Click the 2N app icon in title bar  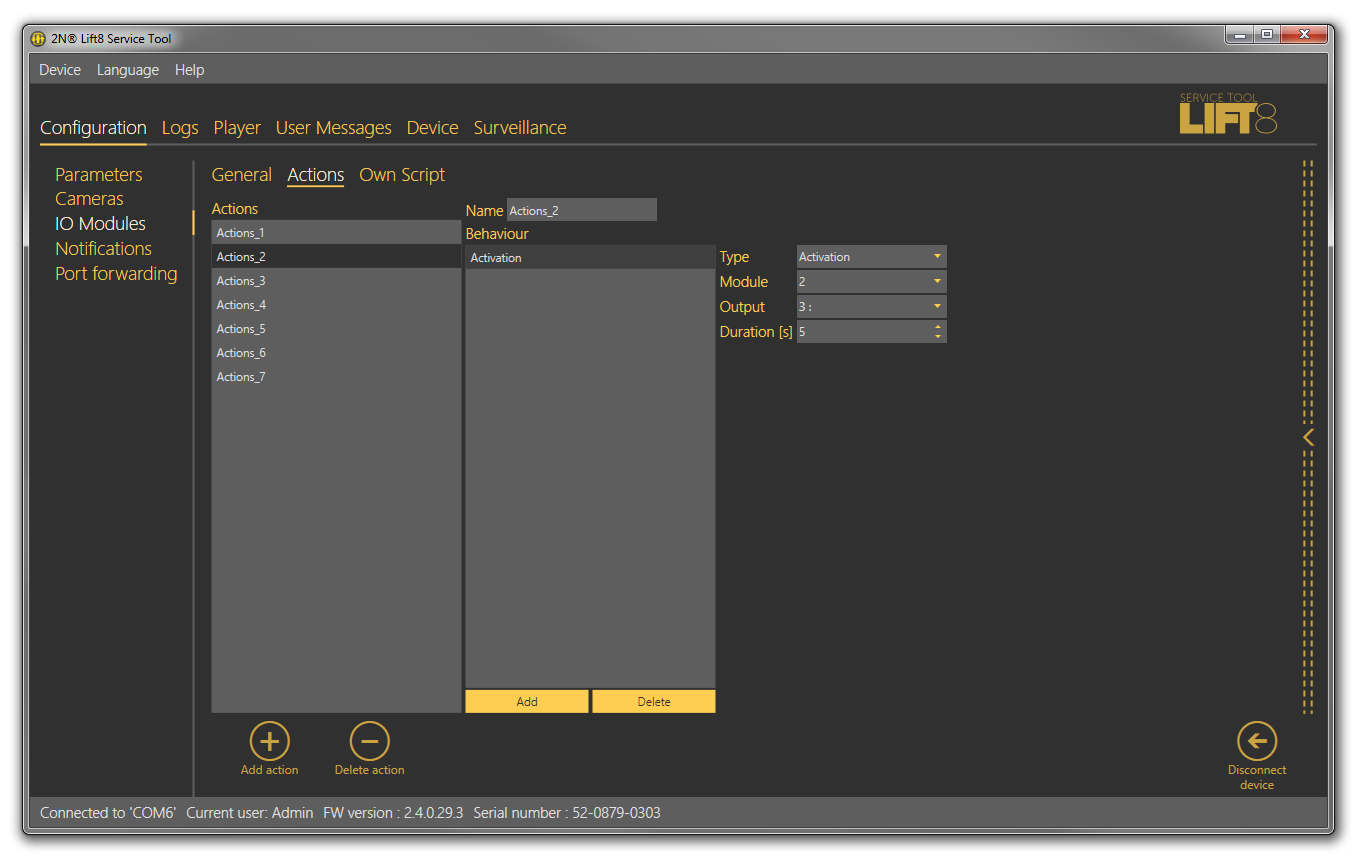coord(38,39)
